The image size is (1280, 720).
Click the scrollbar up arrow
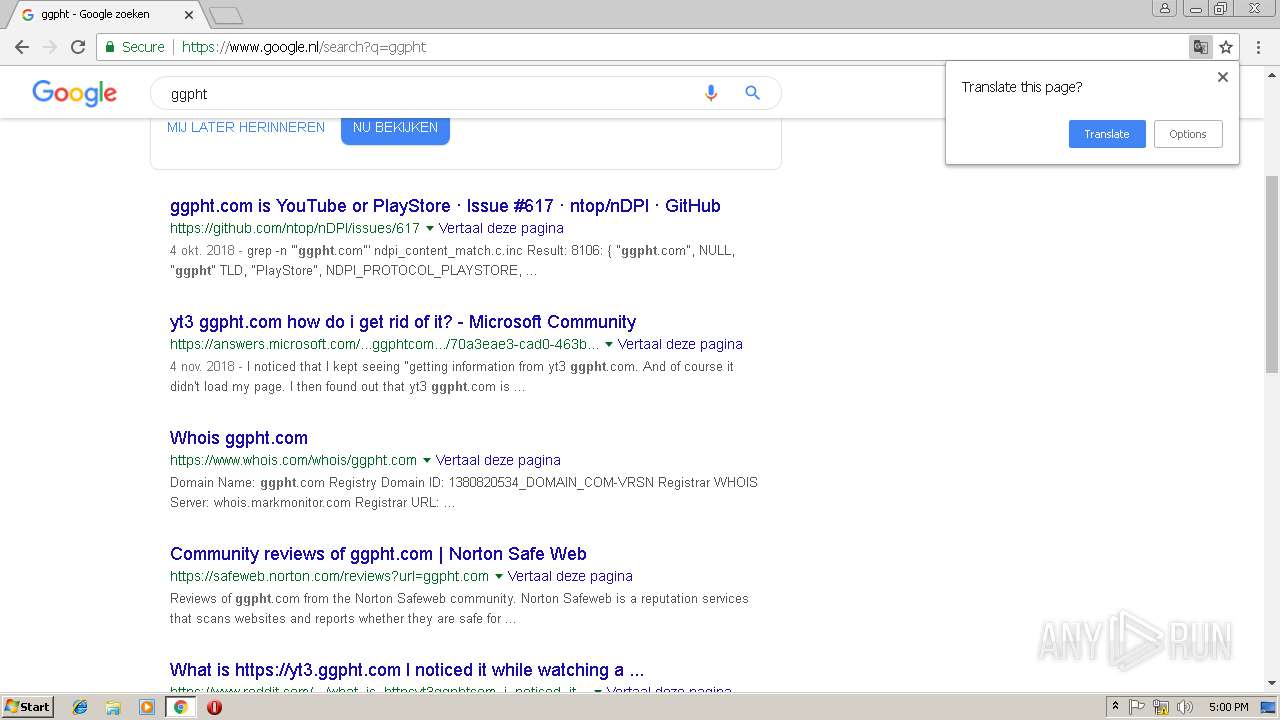coord(1271,74)
